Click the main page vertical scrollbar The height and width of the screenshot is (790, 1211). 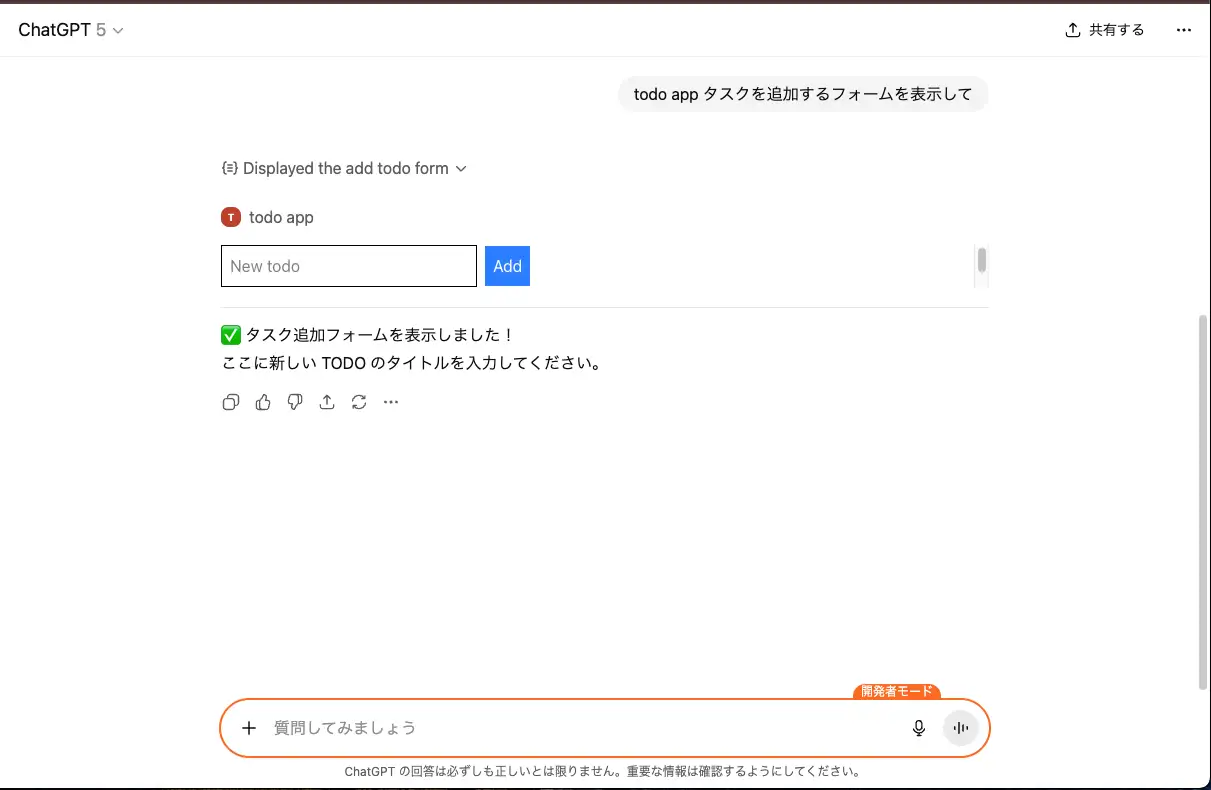coord(1203,500)
